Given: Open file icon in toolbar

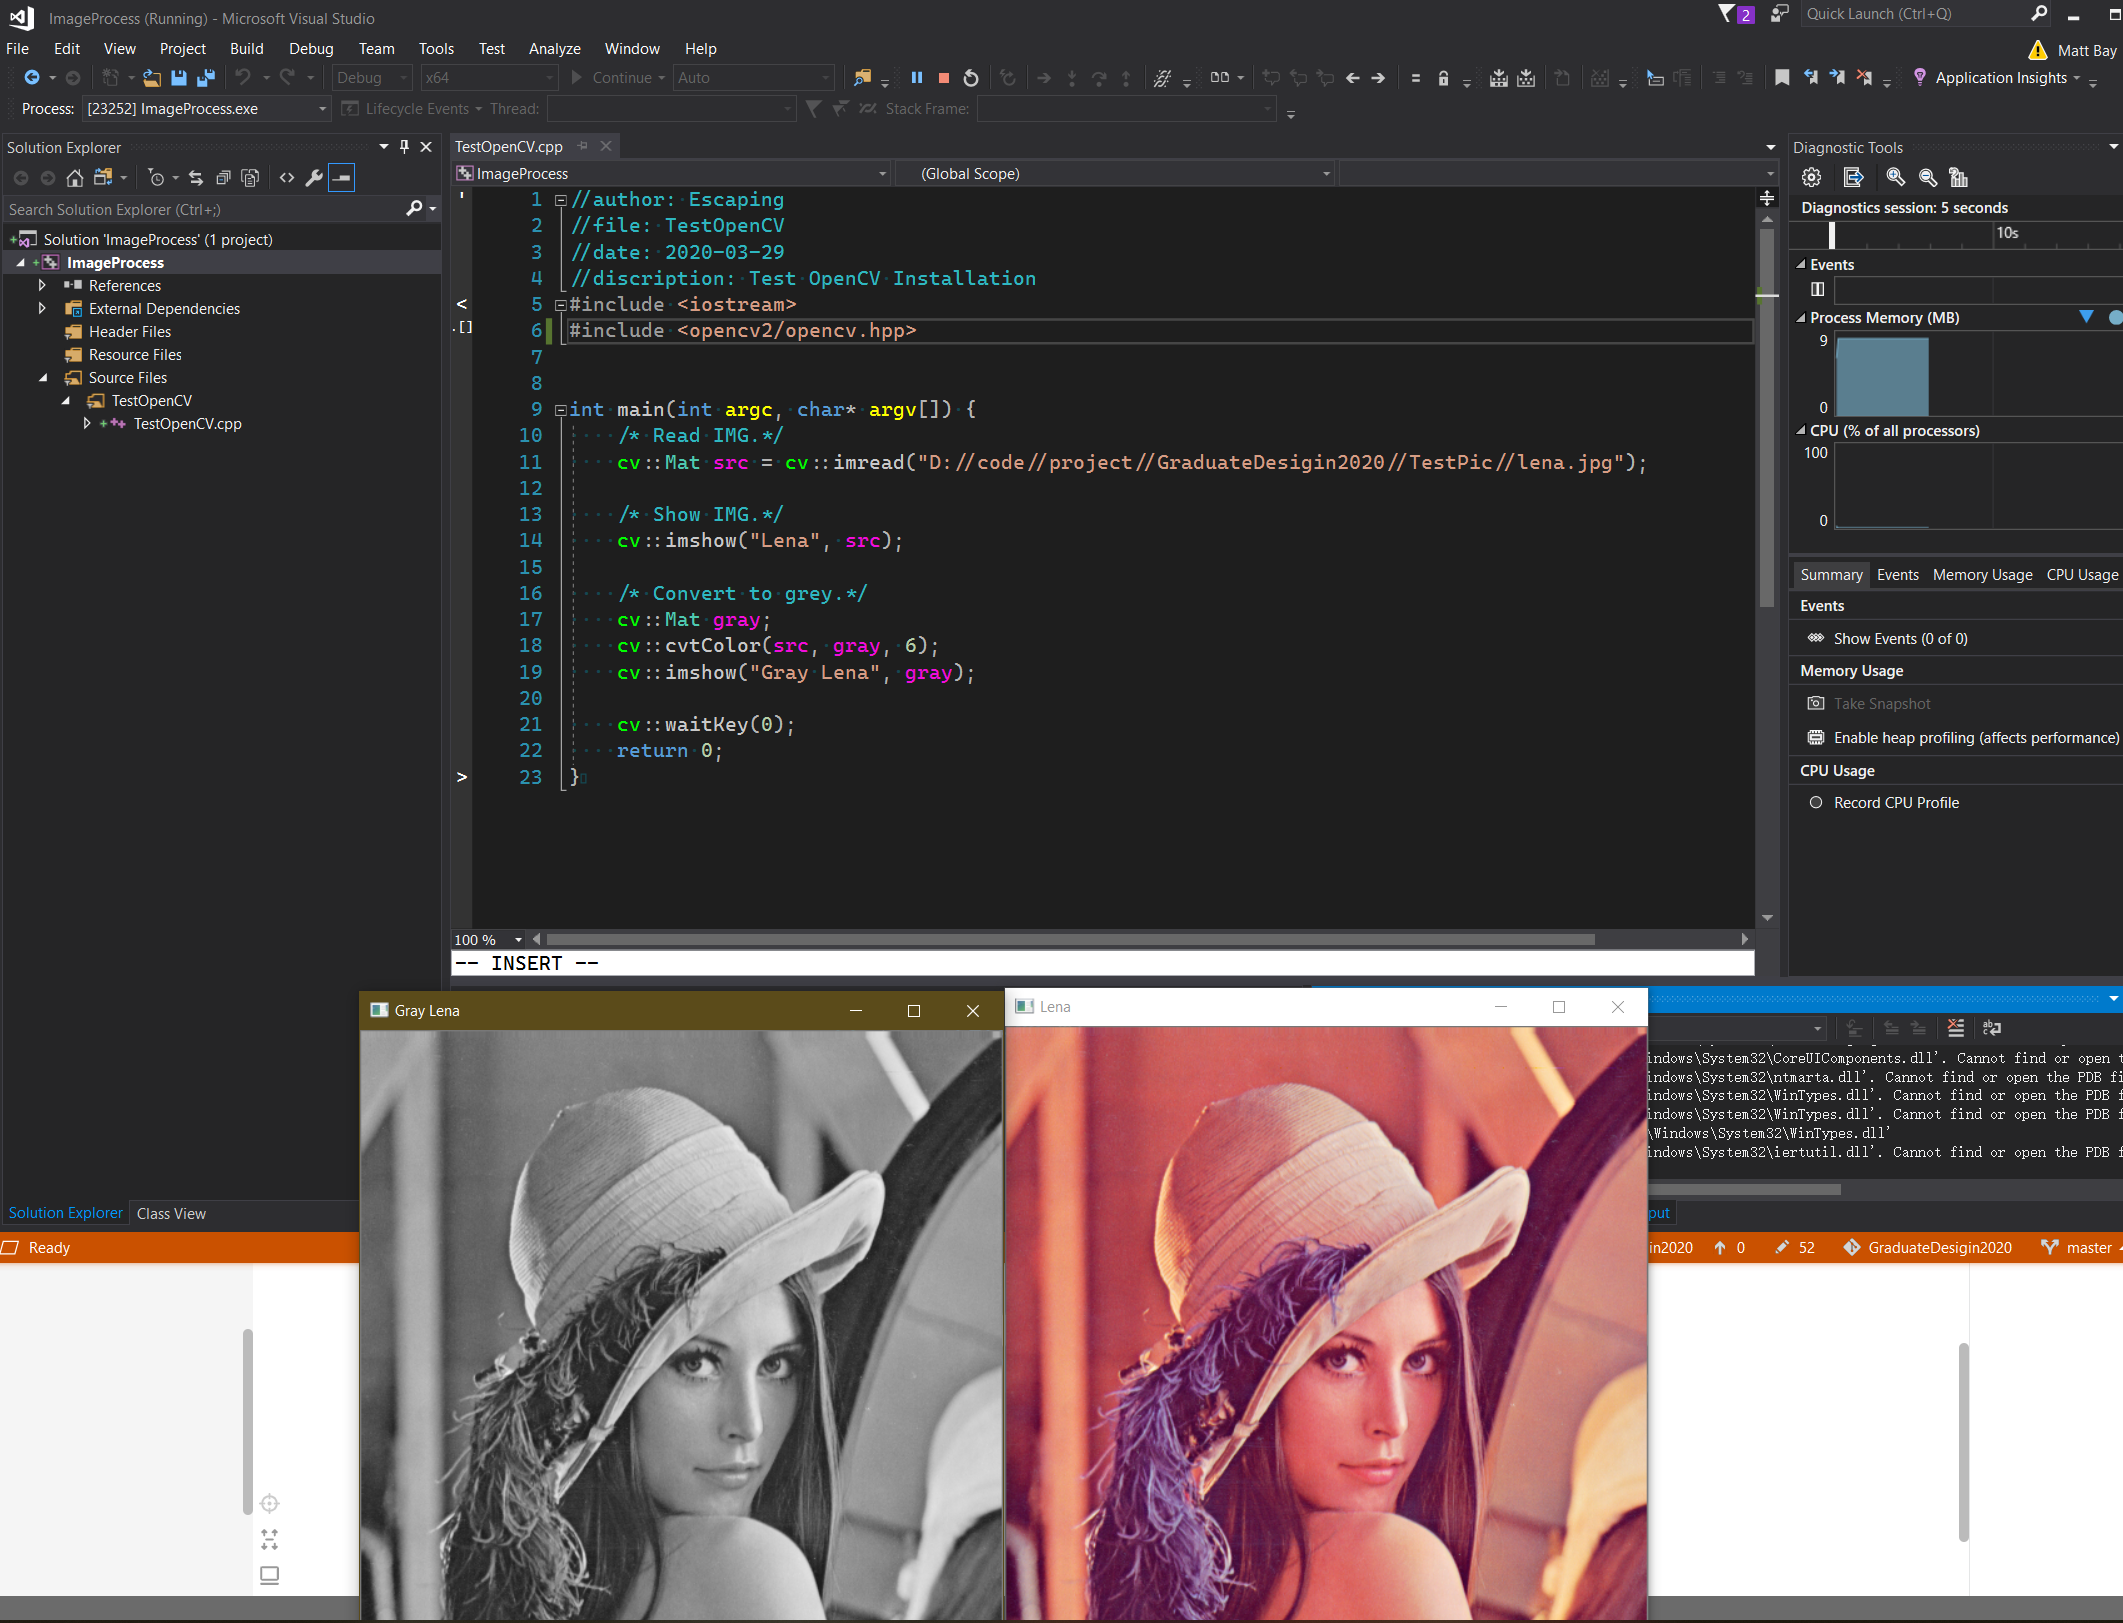Looking at the screenshot, I should [151, 78].
